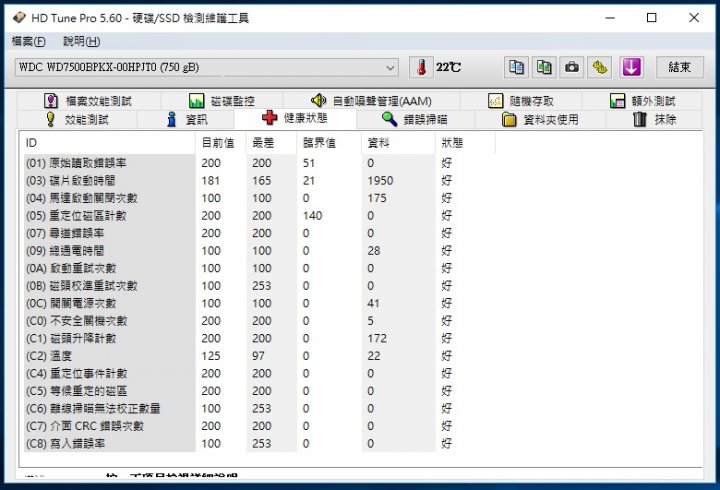This screenshot has height=490, width=720.
Task: Click the purple download-arrow icon
Action: (631, 68)
